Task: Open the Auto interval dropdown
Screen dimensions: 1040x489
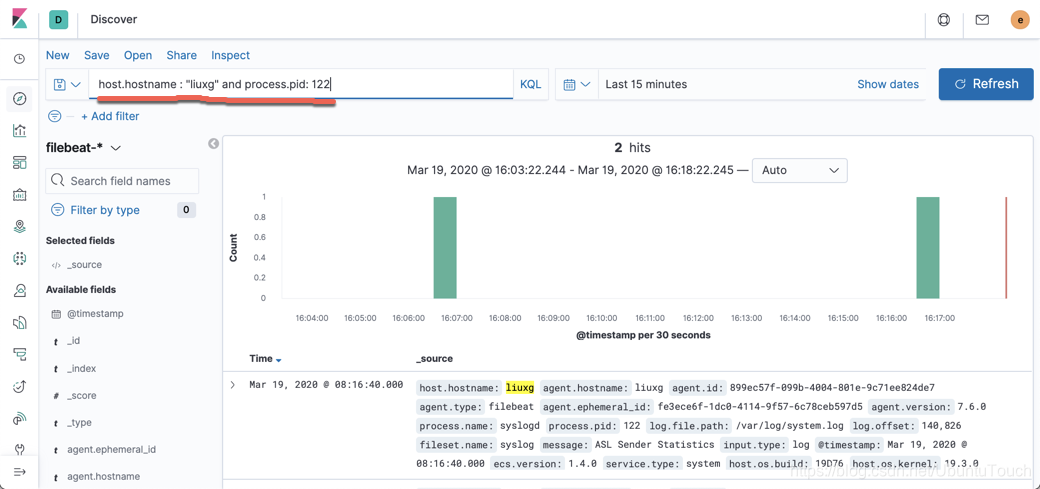Action: 799,171
